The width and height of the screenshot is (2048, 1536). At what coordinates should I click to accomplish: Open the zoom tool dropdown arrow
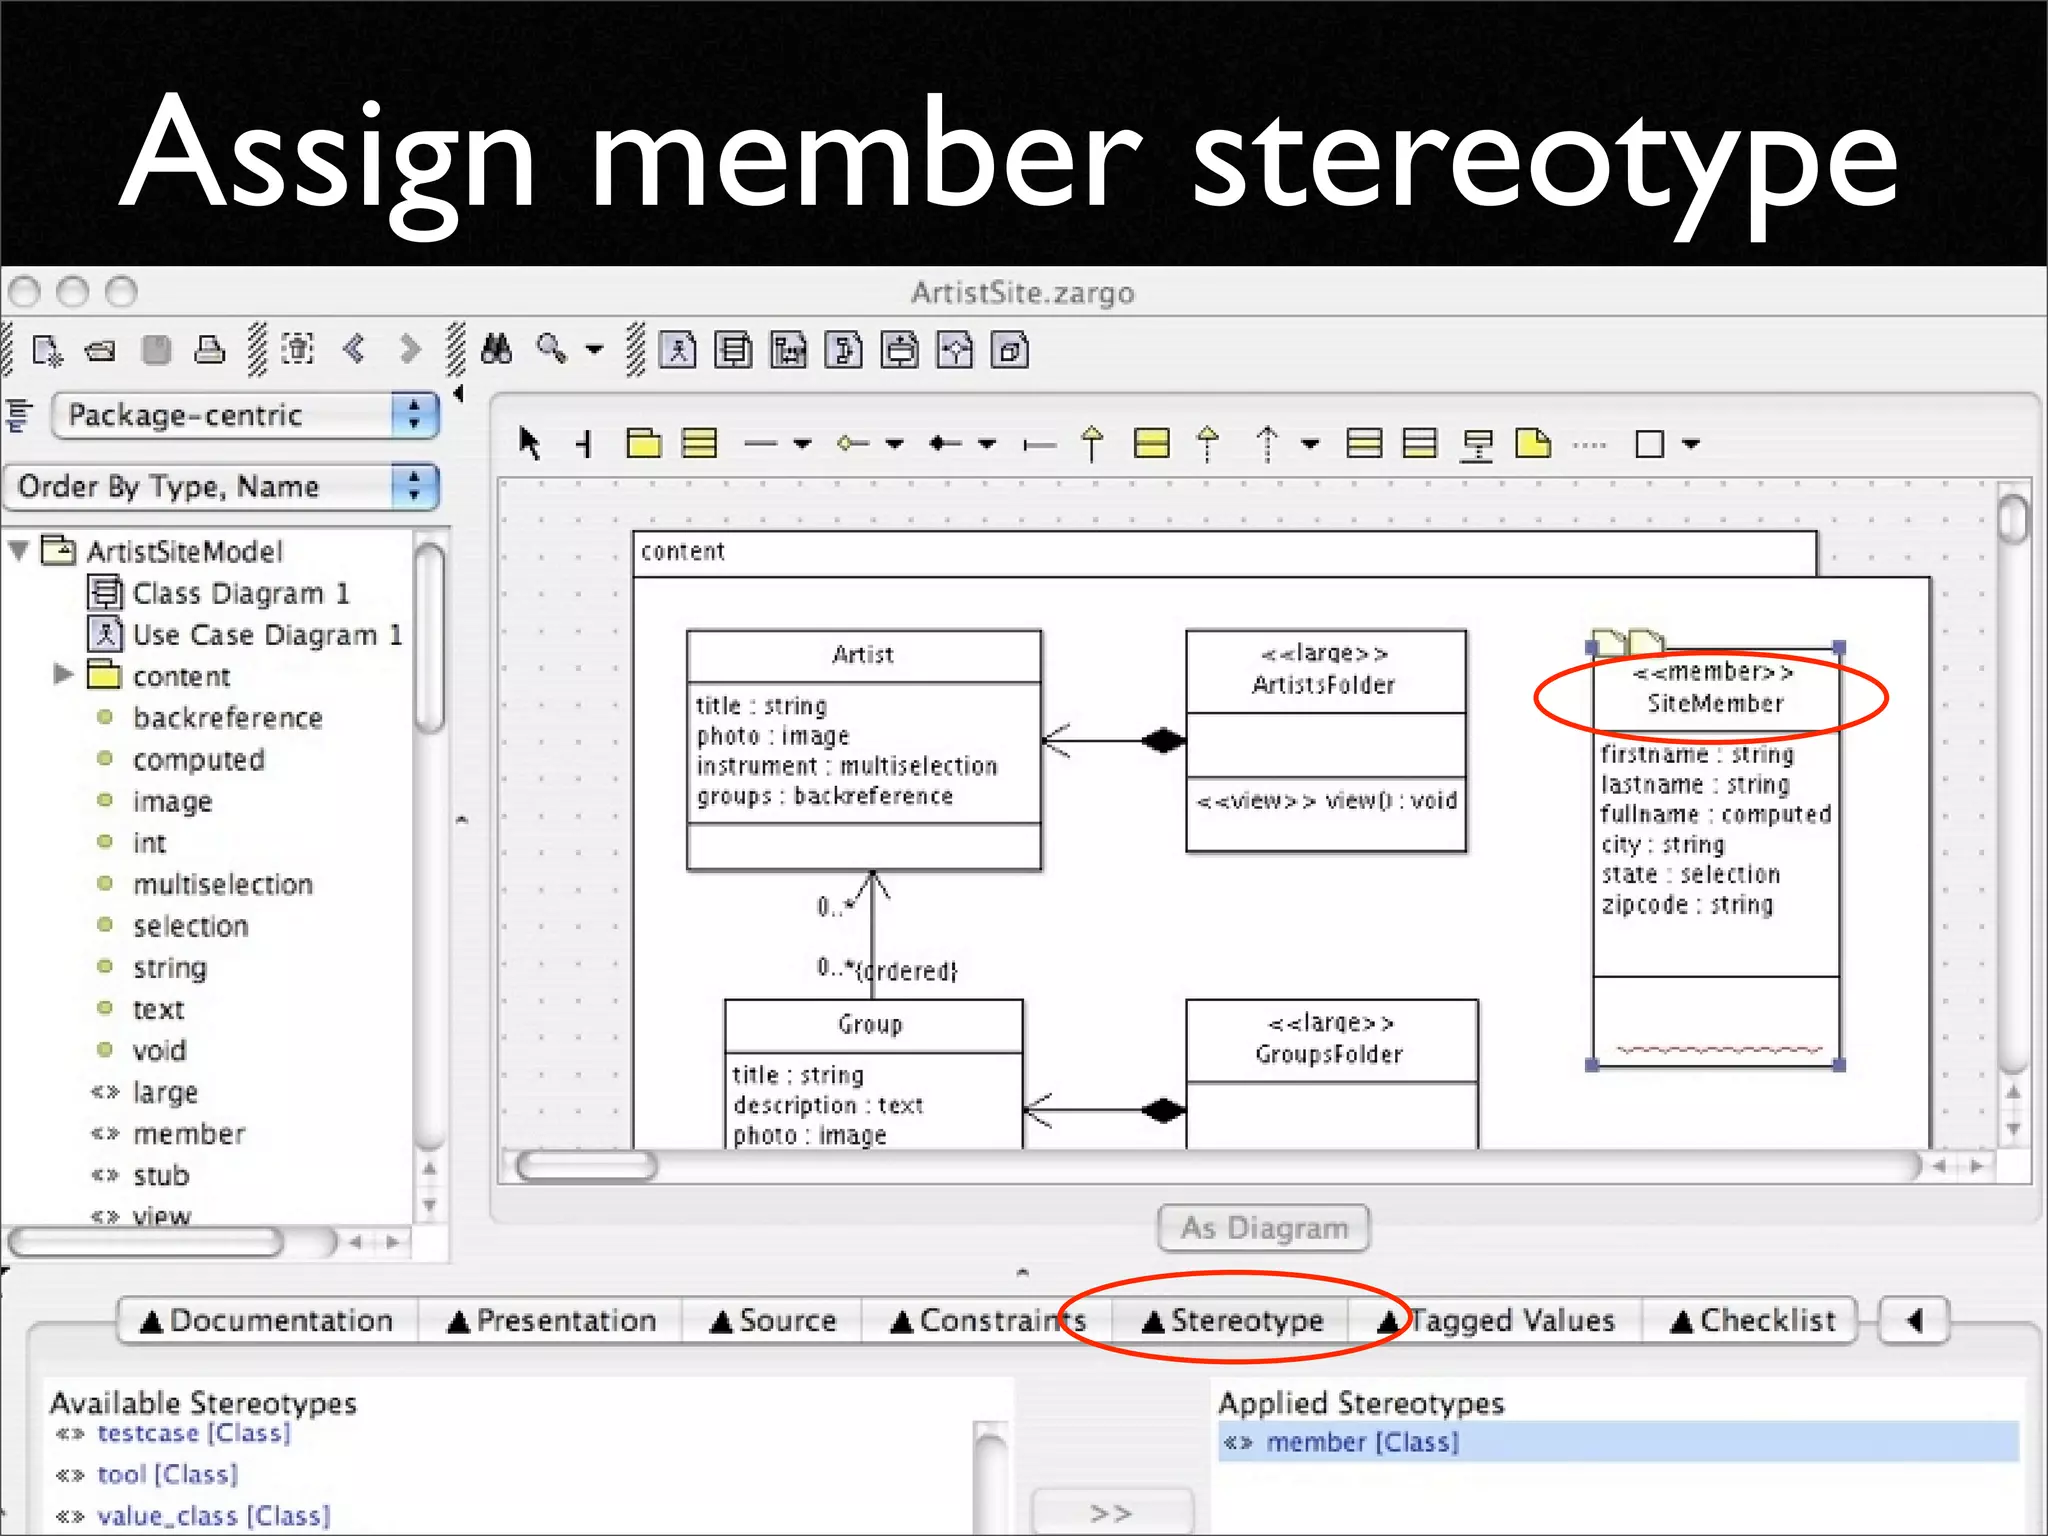tap(595, 349)
